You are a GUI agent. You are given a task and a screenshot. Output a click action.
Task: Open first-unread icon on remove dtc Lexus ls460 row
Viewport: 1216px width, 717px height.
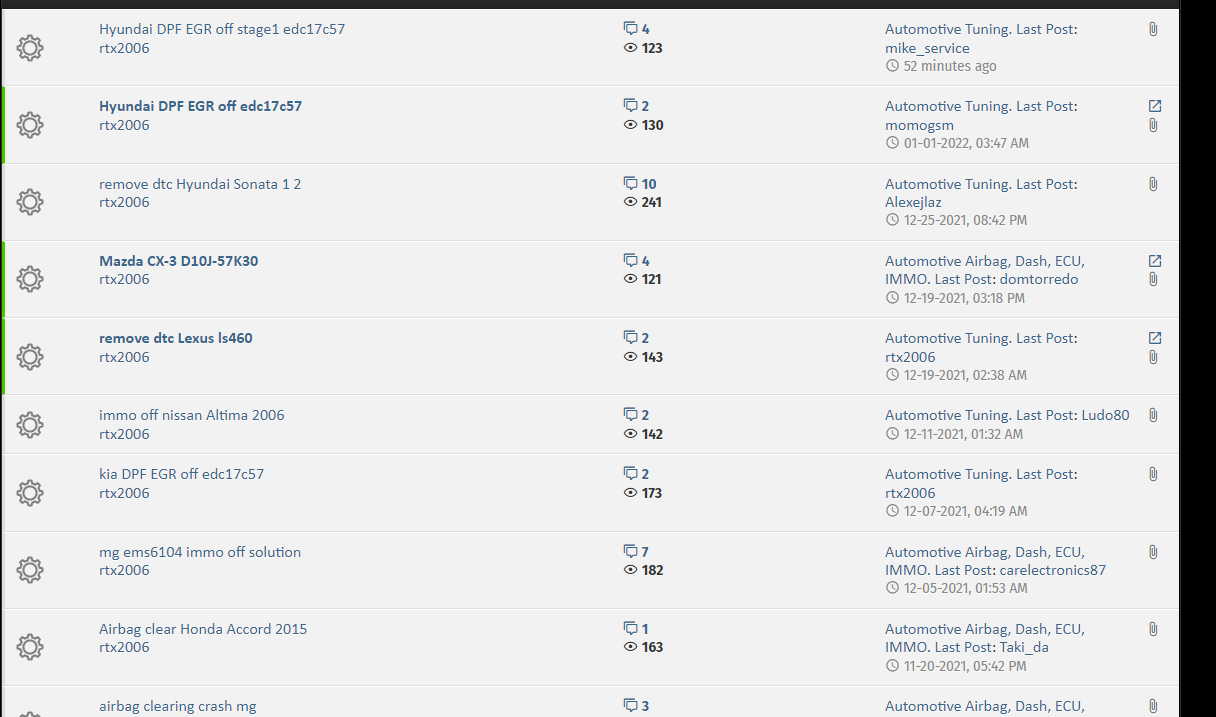click(1154, 338)
